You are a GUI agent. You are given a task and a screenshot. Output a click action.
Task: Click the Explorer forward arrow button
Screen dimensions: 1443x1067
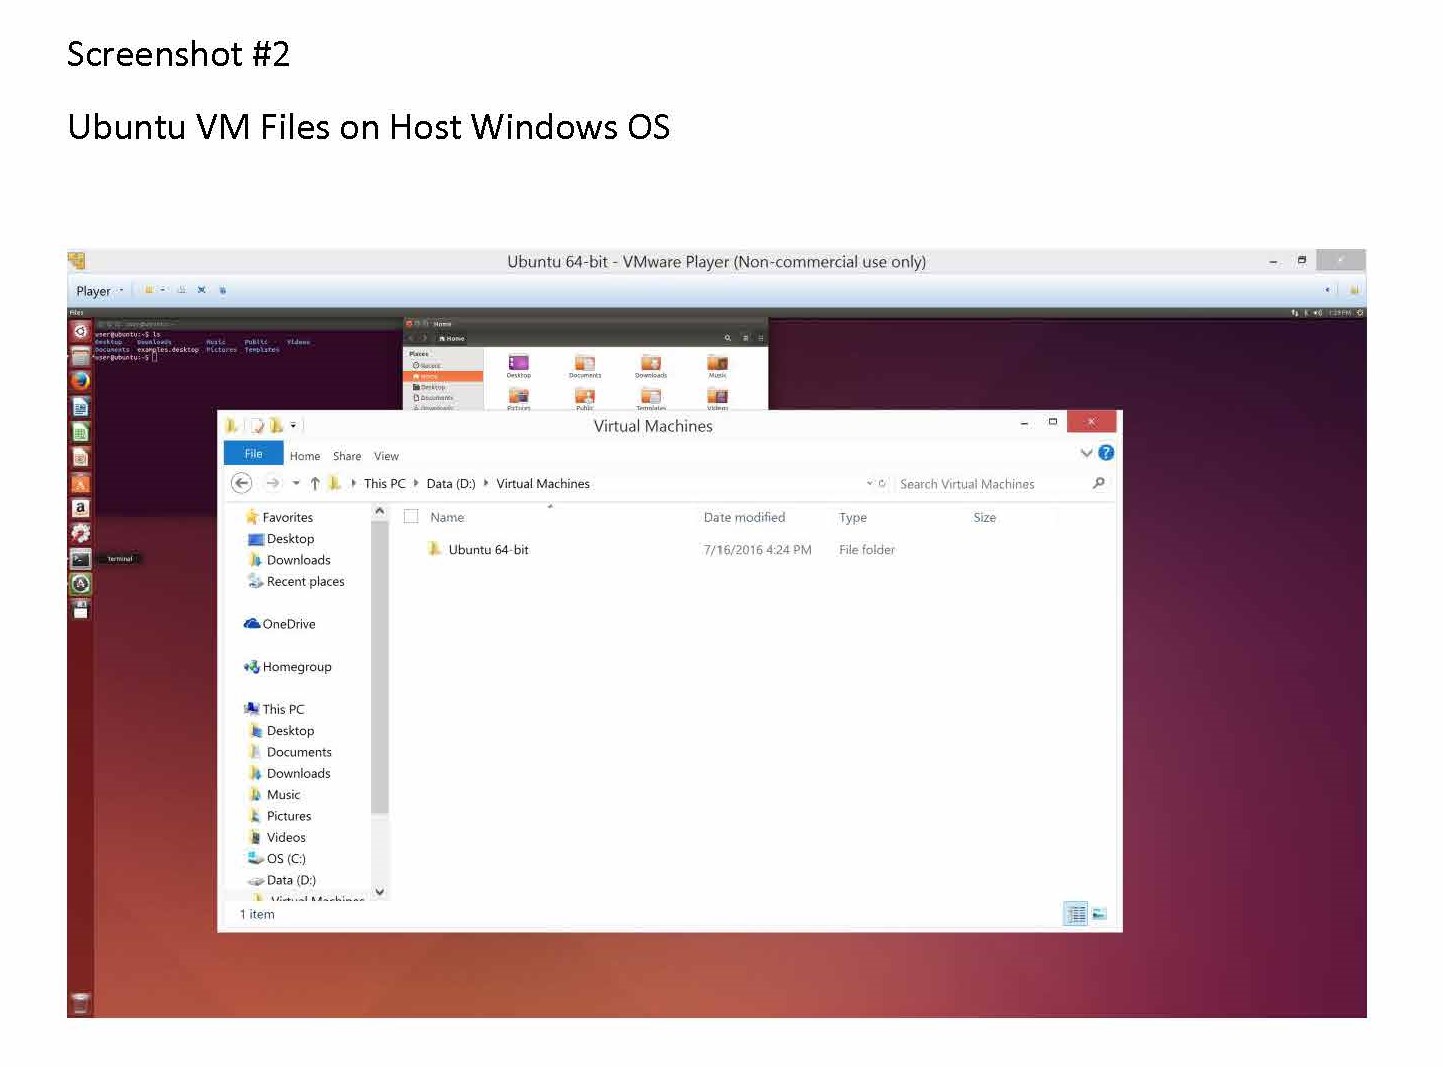(273, 483)
